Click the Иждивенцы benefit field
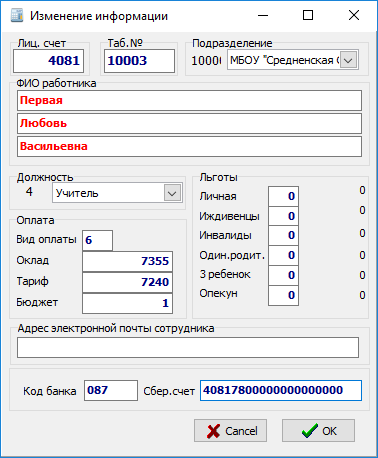Image resolution: width=378 pixels, height=458 pixels. 283,216
